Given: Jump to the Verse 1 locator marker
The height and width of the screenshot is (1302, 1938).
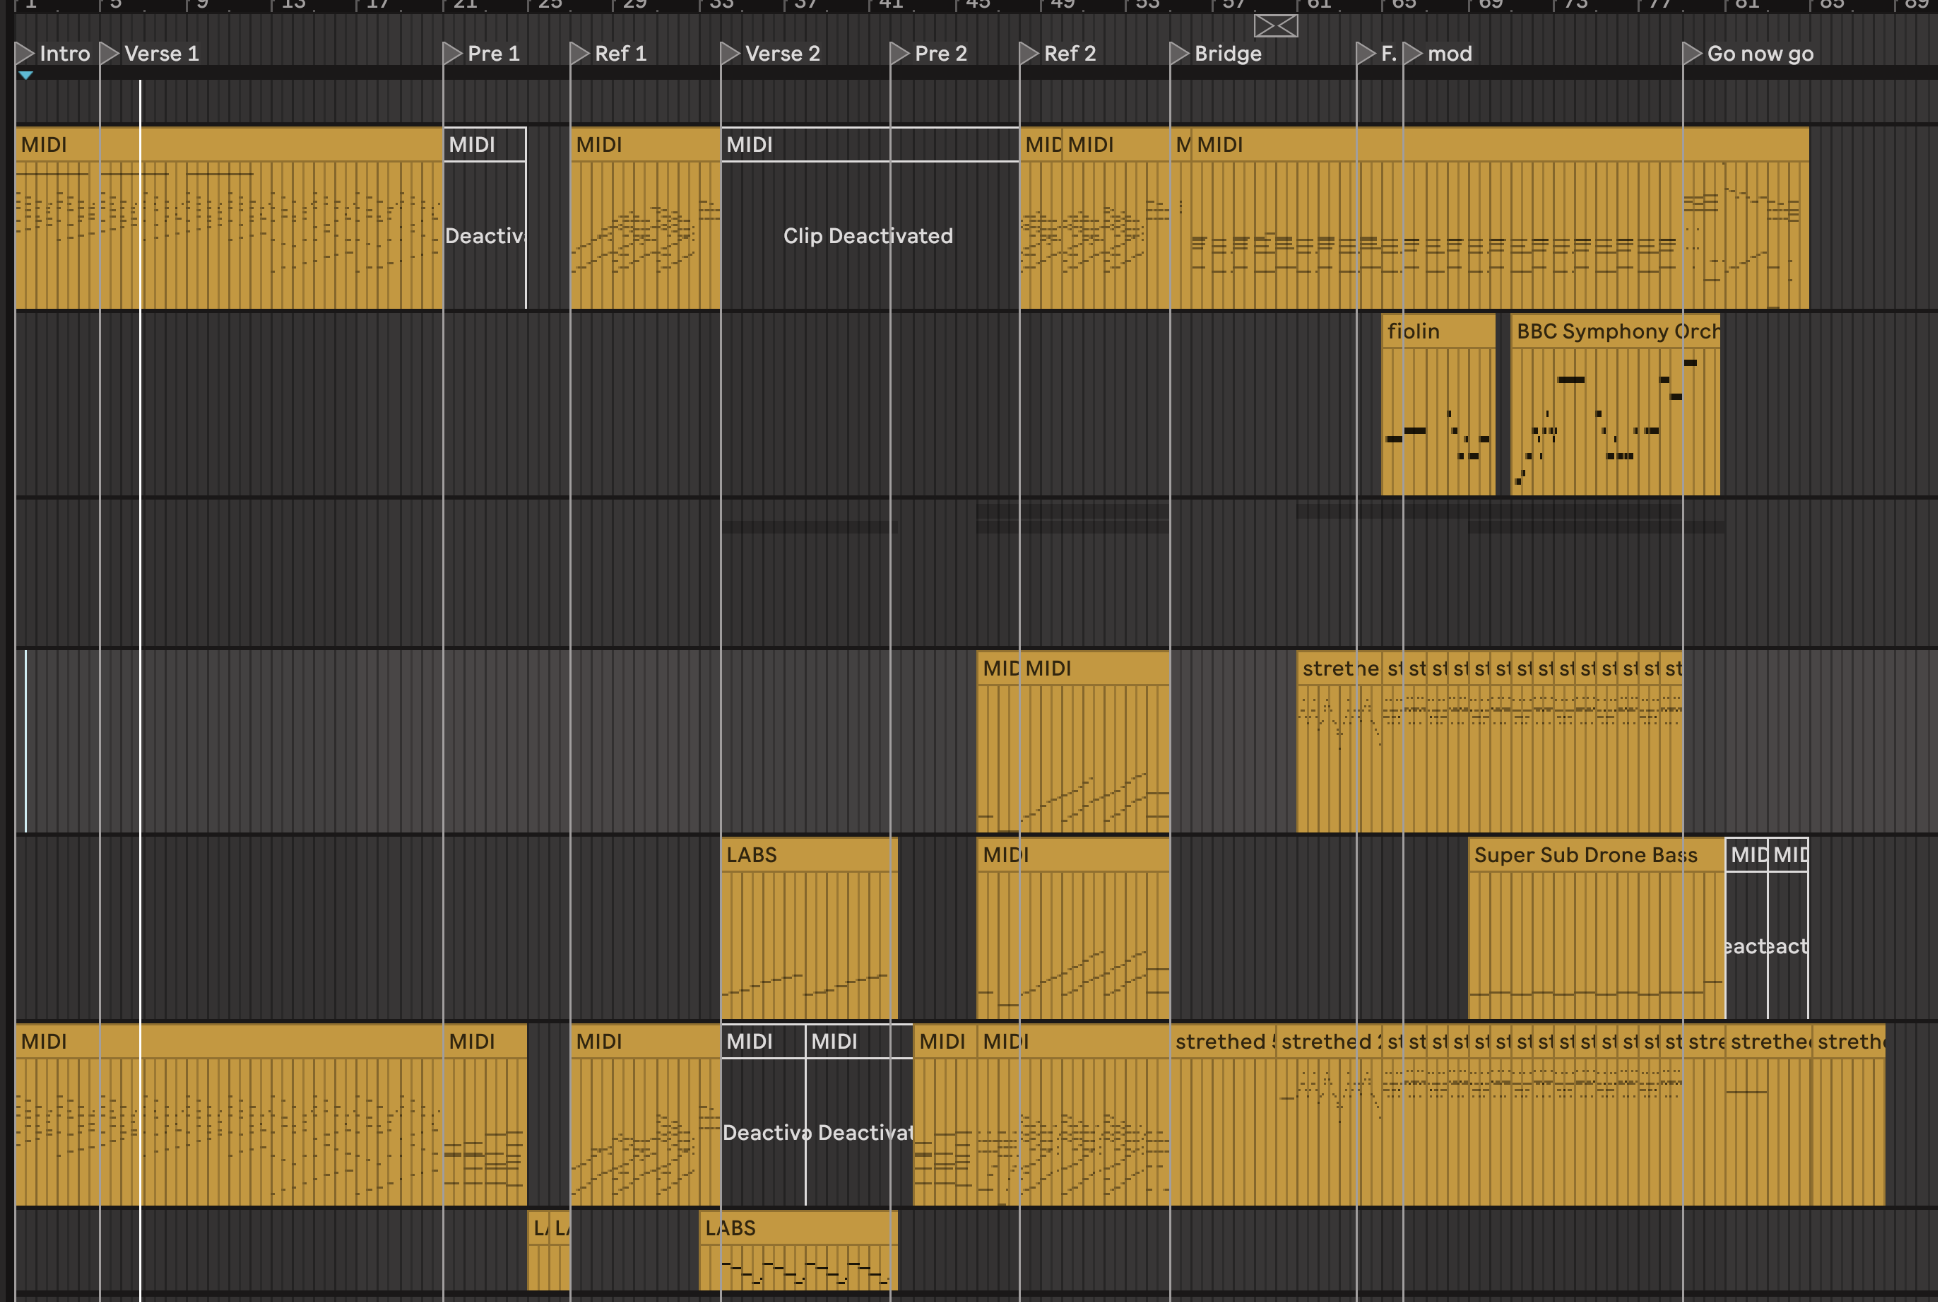Looking at the screenshot, I should pos(110,53).
